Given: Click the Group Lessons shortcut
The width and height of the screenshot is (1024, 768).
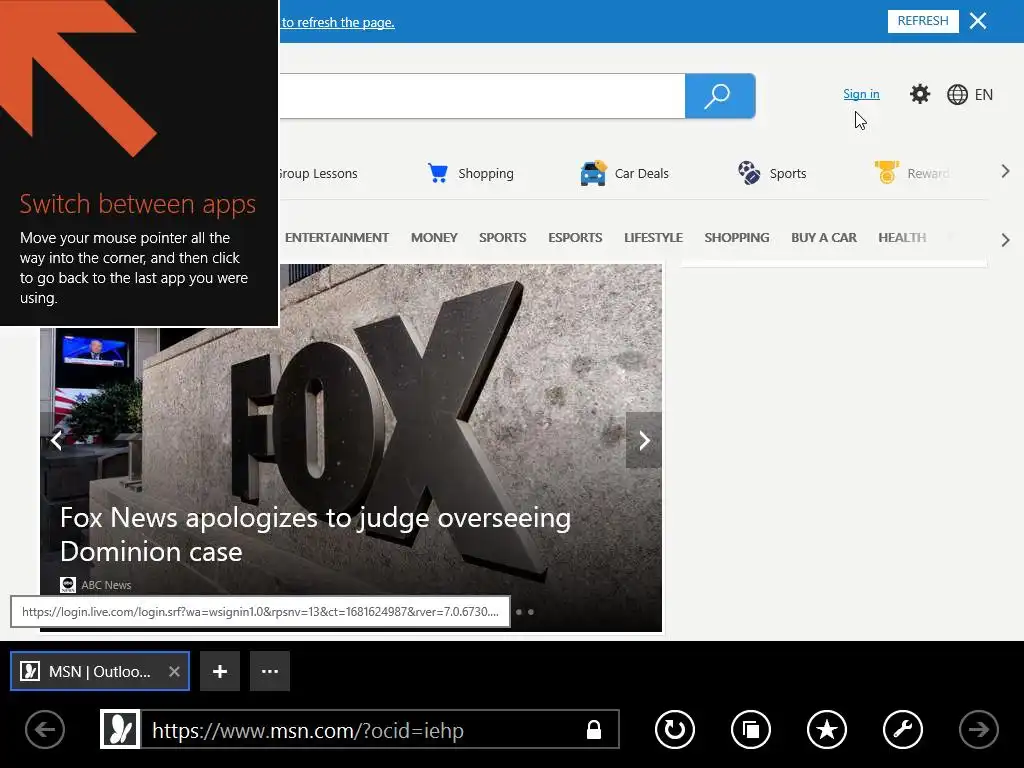Looking at the screenshot, I should pos(317,174).
